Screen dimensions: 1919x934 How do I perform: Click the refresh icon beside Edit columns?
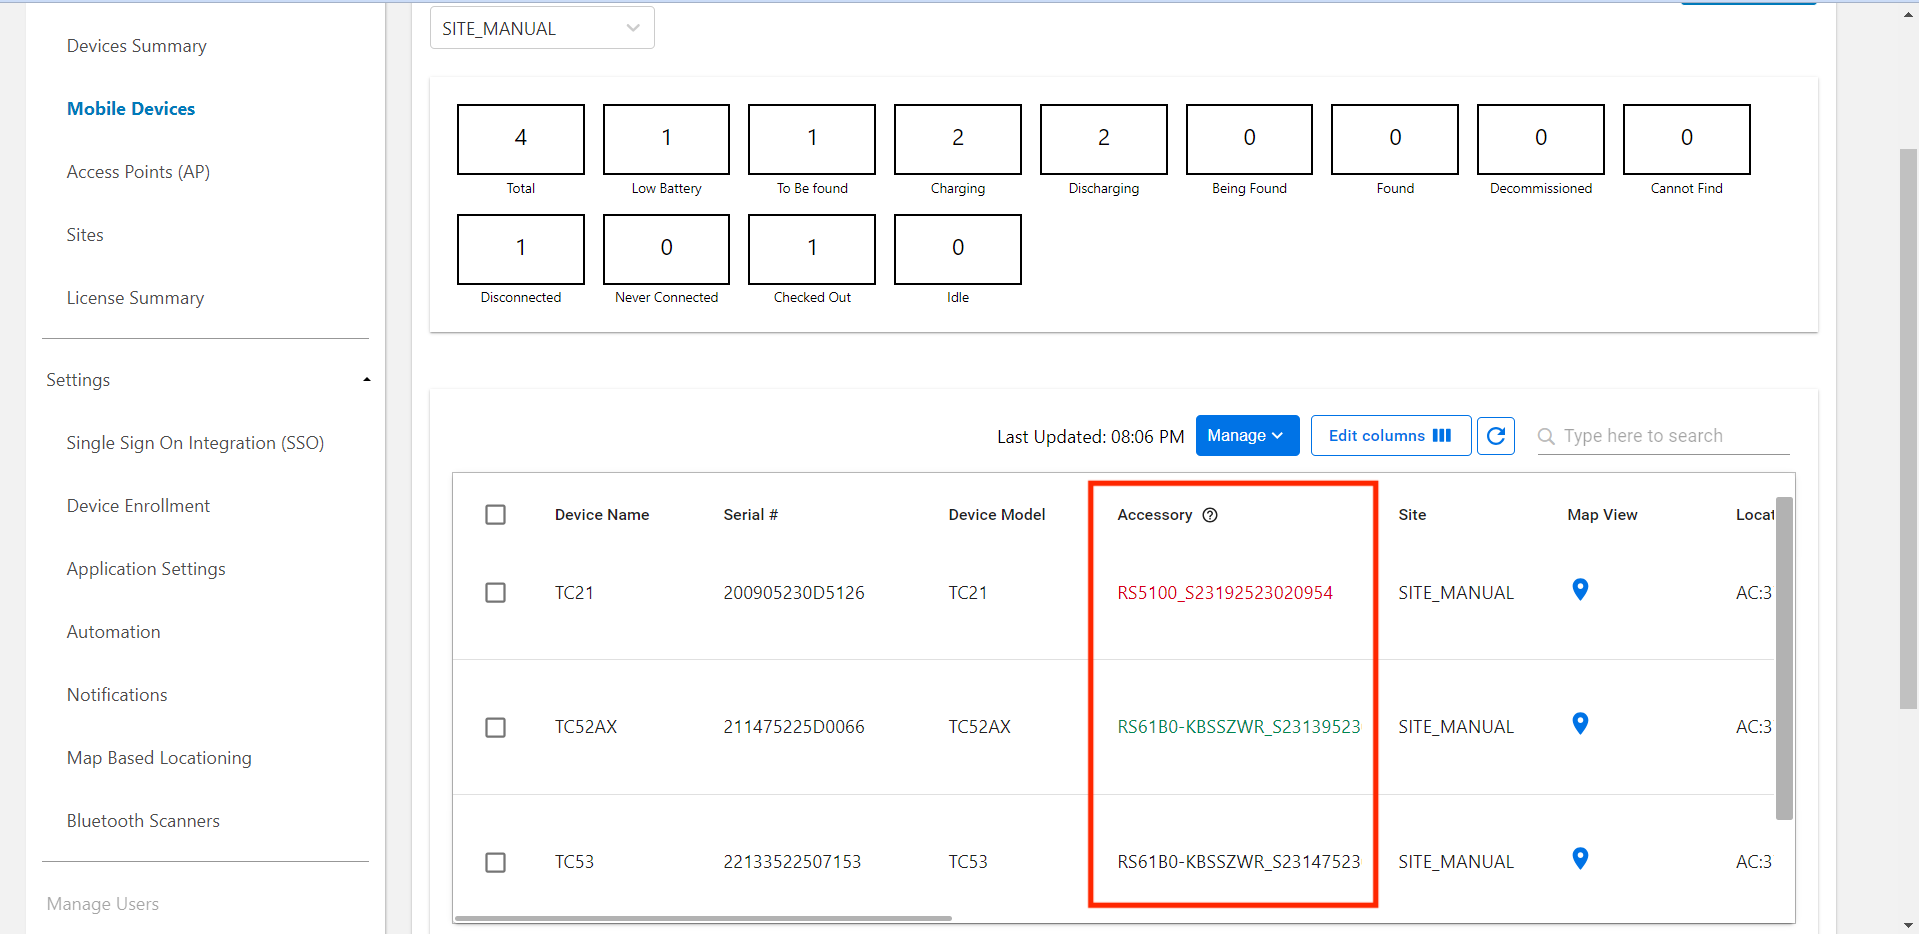coord(1496,436)
